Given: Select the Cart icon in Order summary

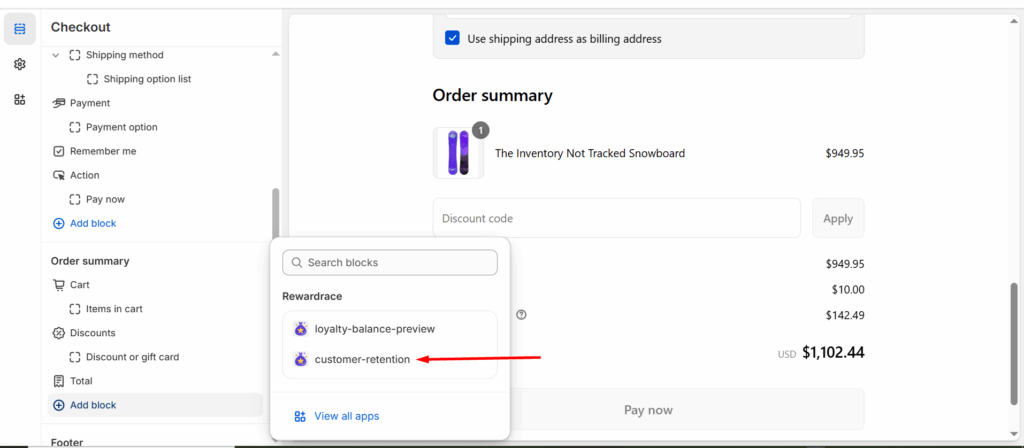Looking at the screenshot, I should coord(59,285).
